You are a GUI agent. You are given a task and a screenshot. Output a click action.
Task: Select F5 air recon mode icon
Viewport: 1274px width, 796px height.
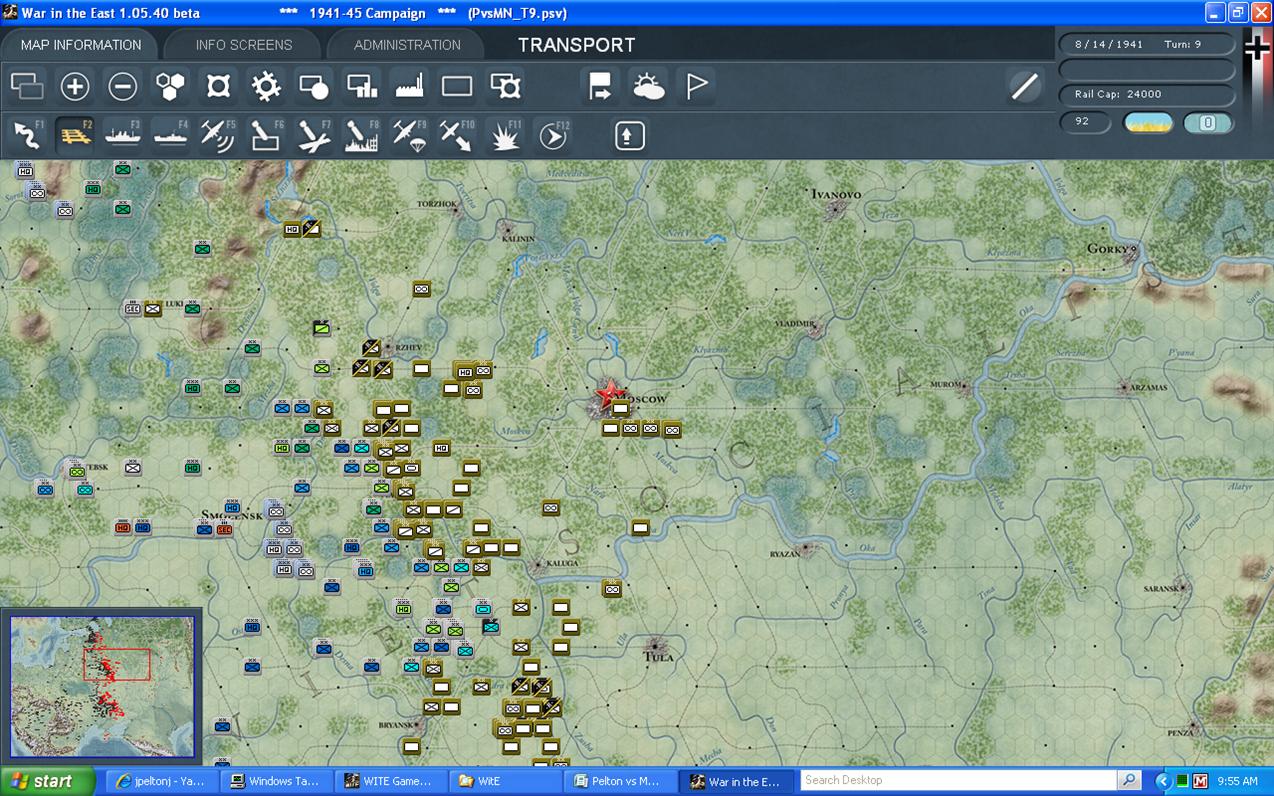tap(218, 135)
